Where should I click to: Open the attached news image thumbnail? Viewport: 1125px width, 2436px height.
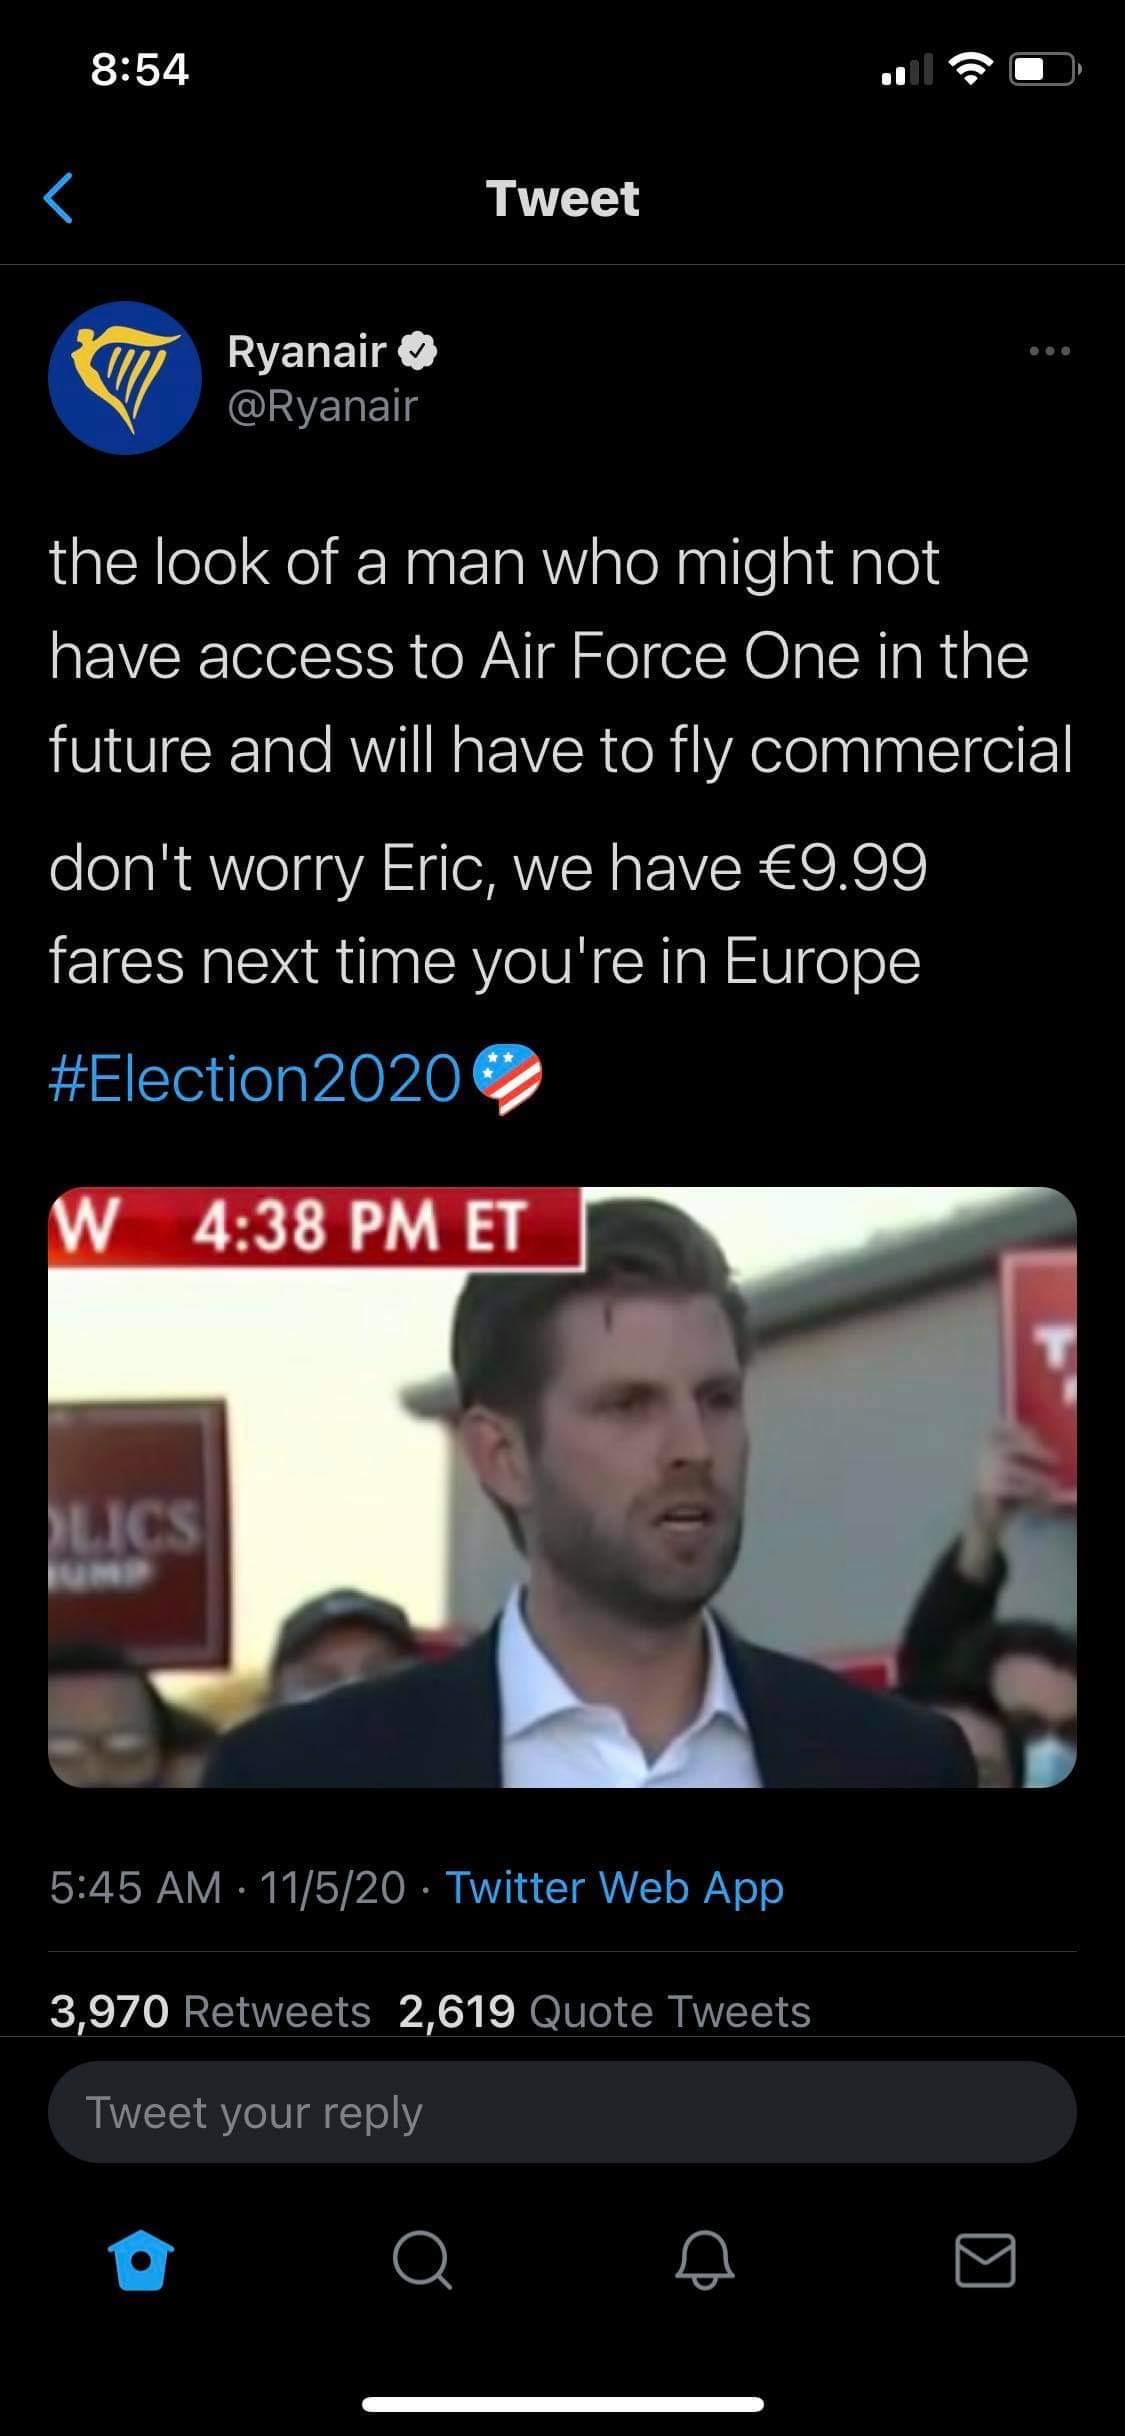(x=562, y=1487)
